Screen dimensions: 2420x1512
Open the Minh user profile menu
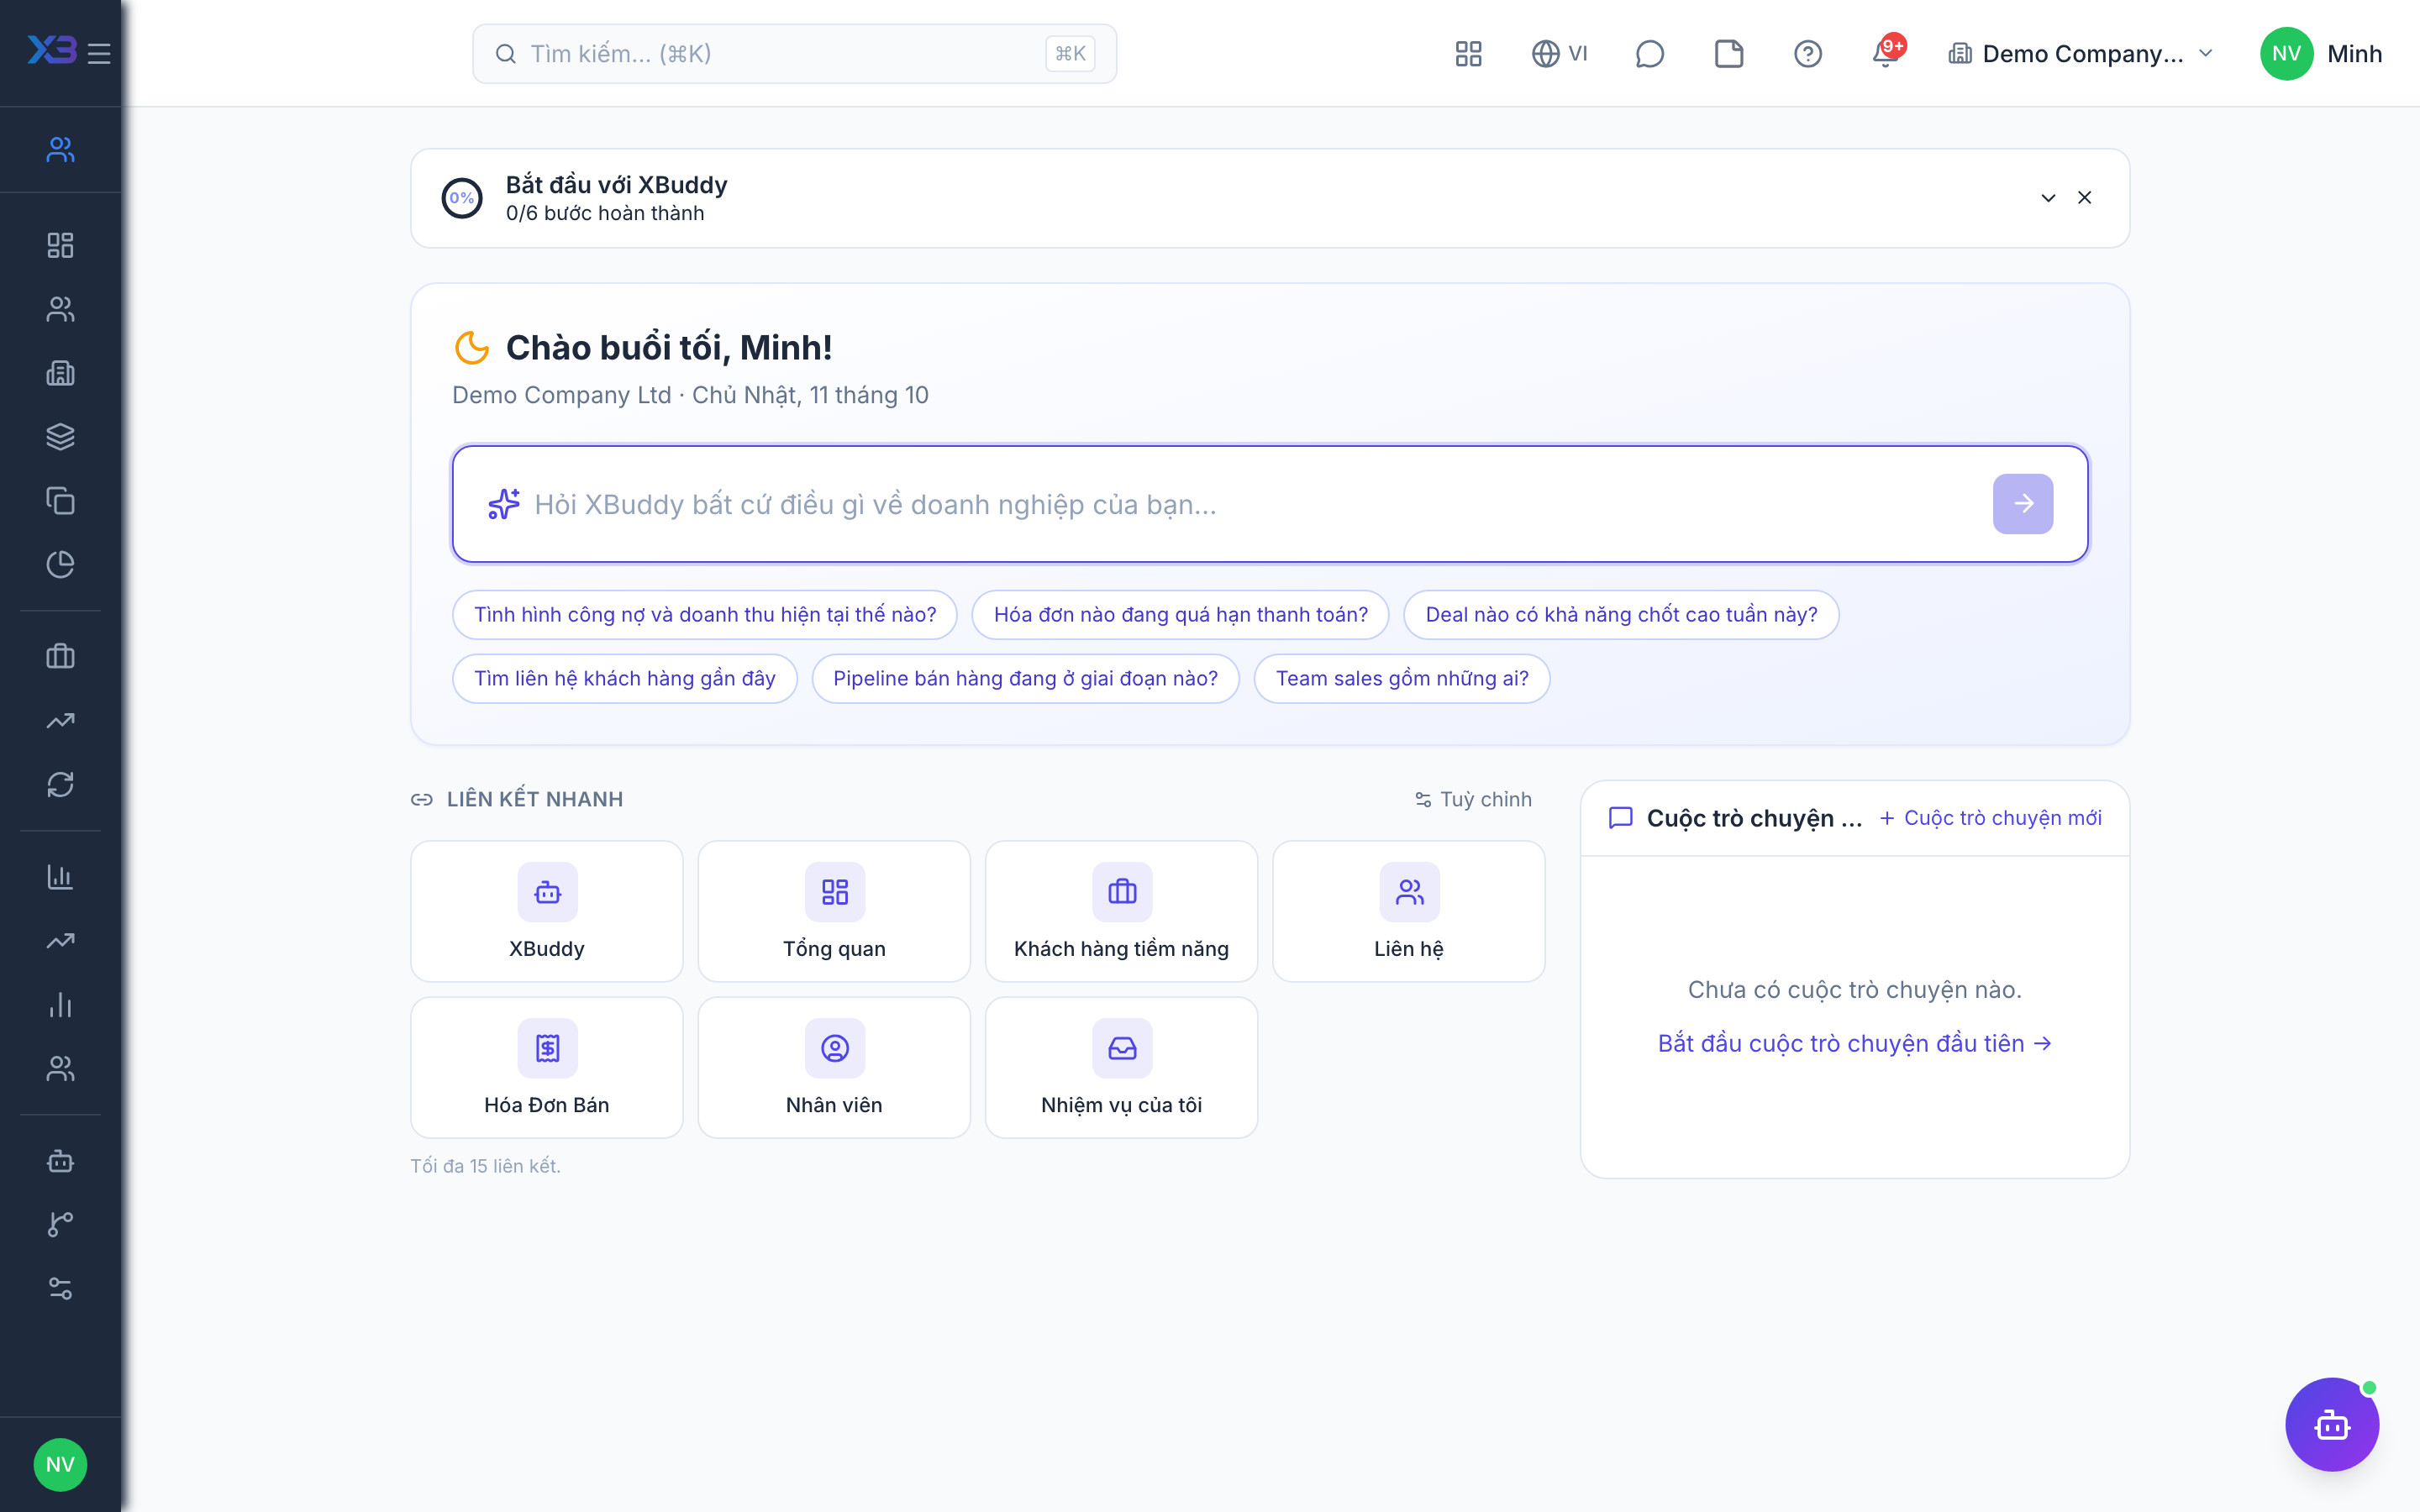tap(2321, 54)
